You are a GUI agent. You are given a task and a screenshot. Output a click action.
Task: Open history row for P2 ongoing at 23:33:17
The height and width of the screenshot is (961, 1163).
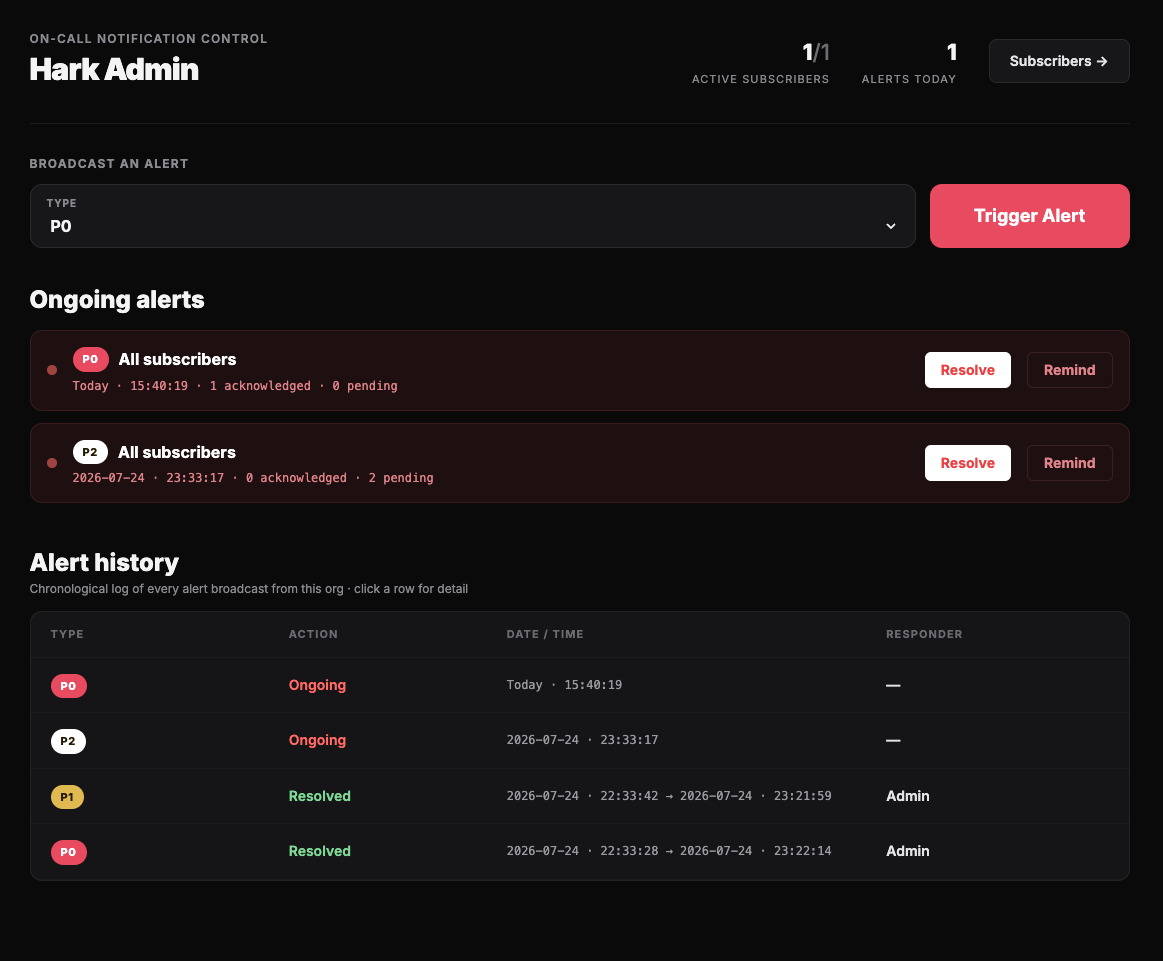click(579, 740)
